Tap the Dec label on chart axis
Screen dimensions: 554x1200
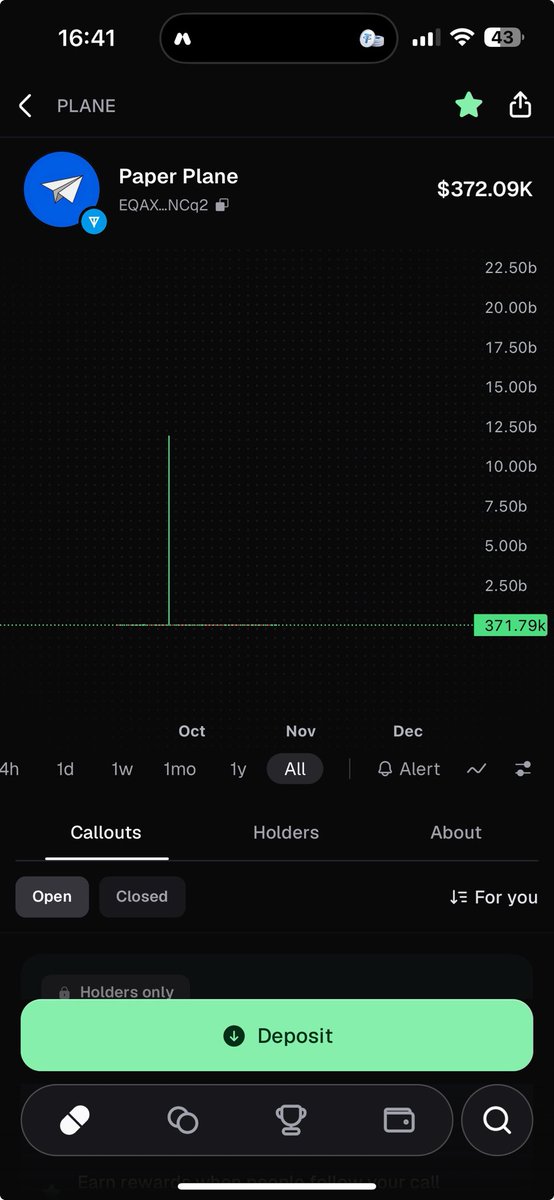pyautogui.click(x=408, y=731)
